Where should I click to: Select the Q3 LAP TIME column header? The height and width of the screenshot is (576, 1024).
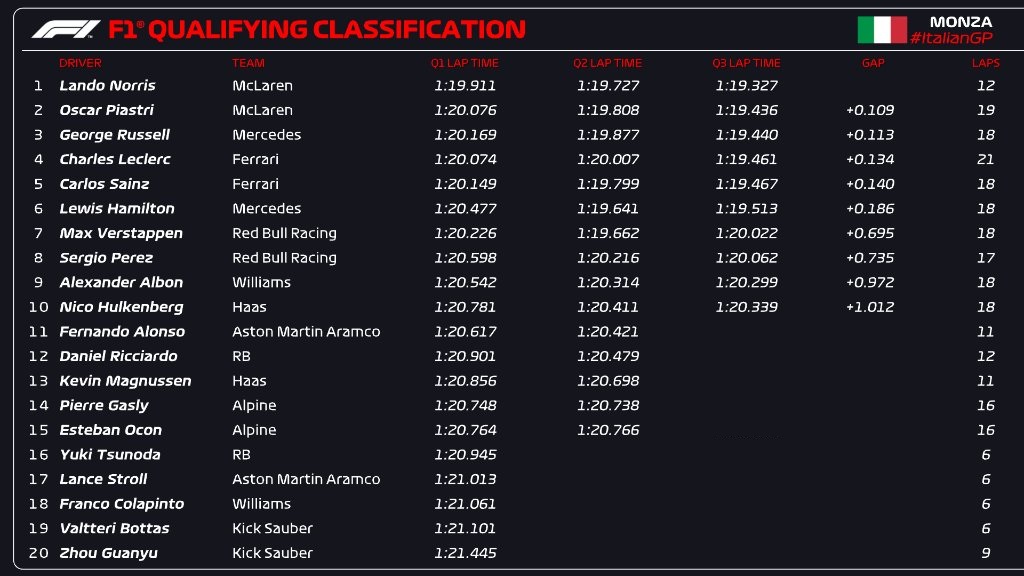tap(746, 63)
